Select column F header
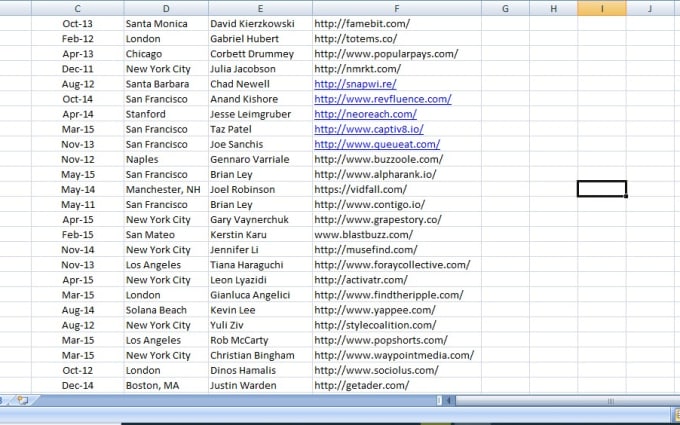The width and height of the screenshot is (680, 425). coord(397,8)
